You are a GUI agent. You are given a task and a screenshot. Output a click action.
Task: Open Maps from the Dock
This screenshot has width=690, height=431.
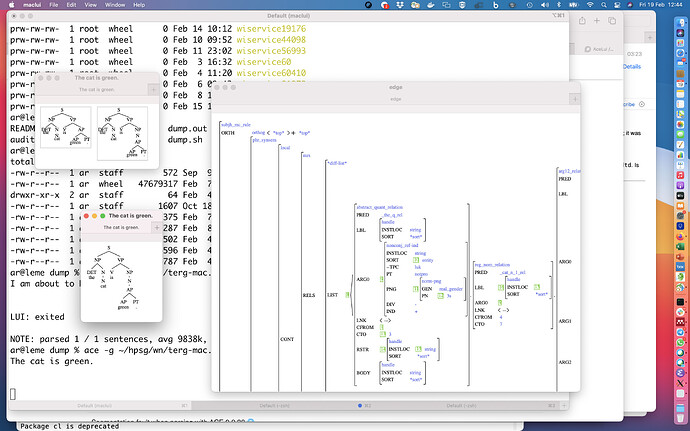click(680, 114)
